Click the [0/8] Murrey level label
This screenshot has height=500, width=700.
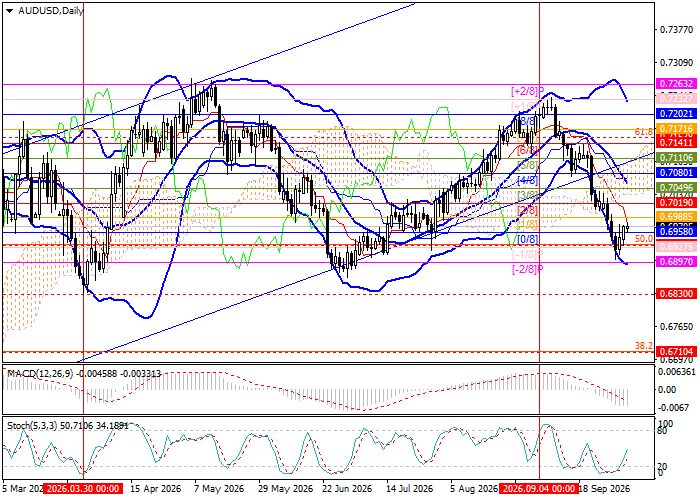click(x=528, y=239)
